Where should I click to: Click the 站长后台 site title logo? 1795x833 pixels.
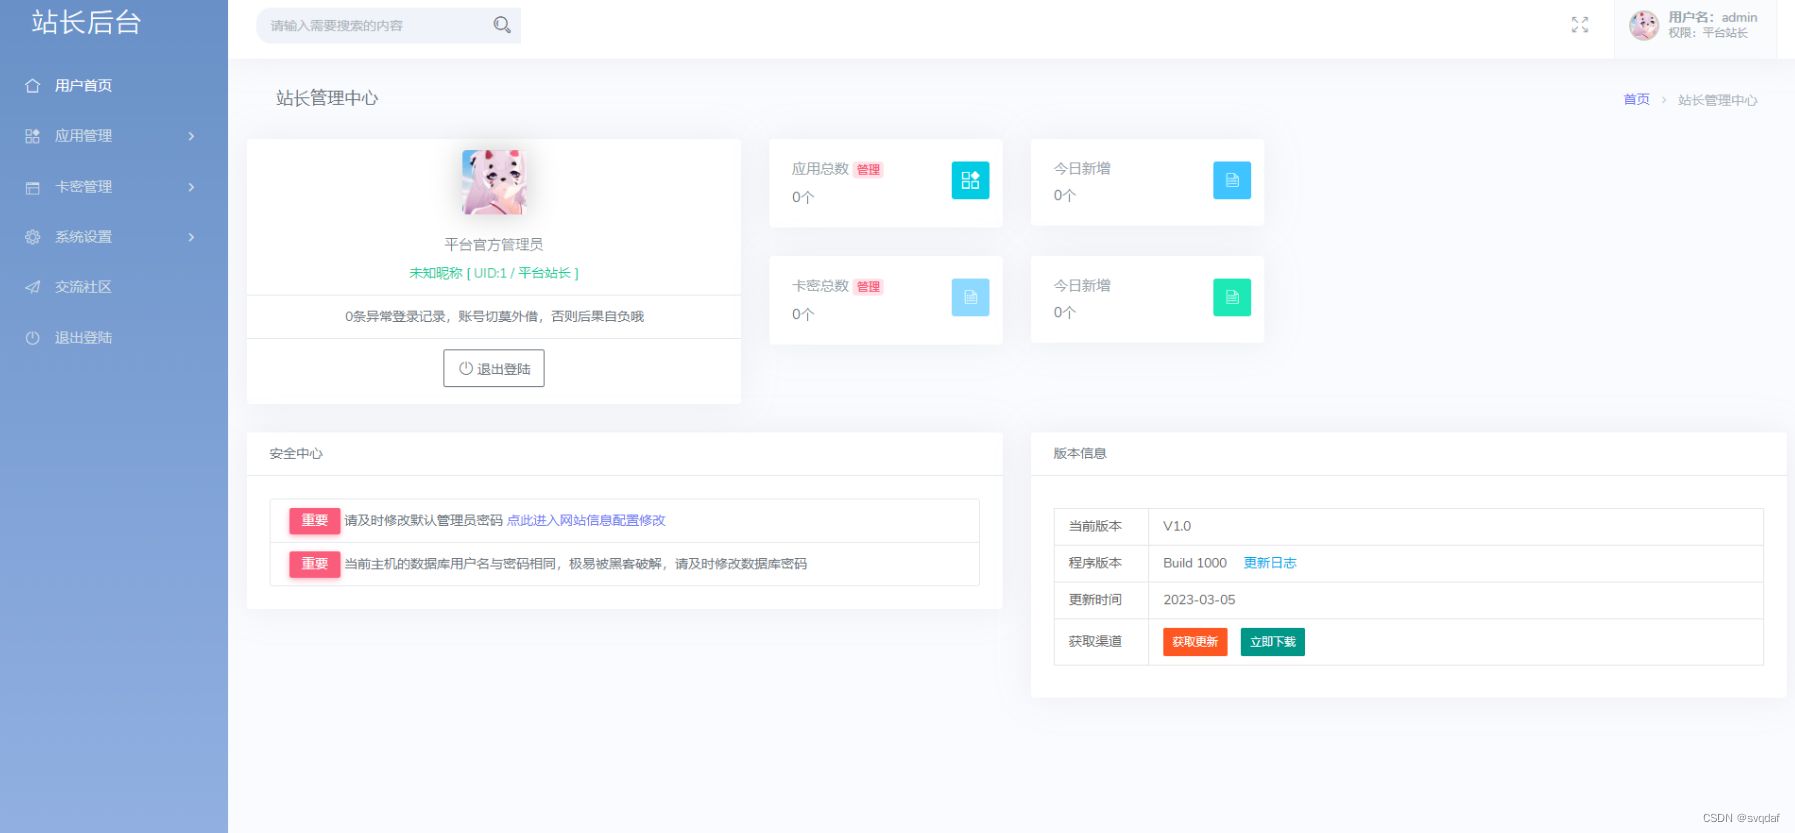pos(86,22)
